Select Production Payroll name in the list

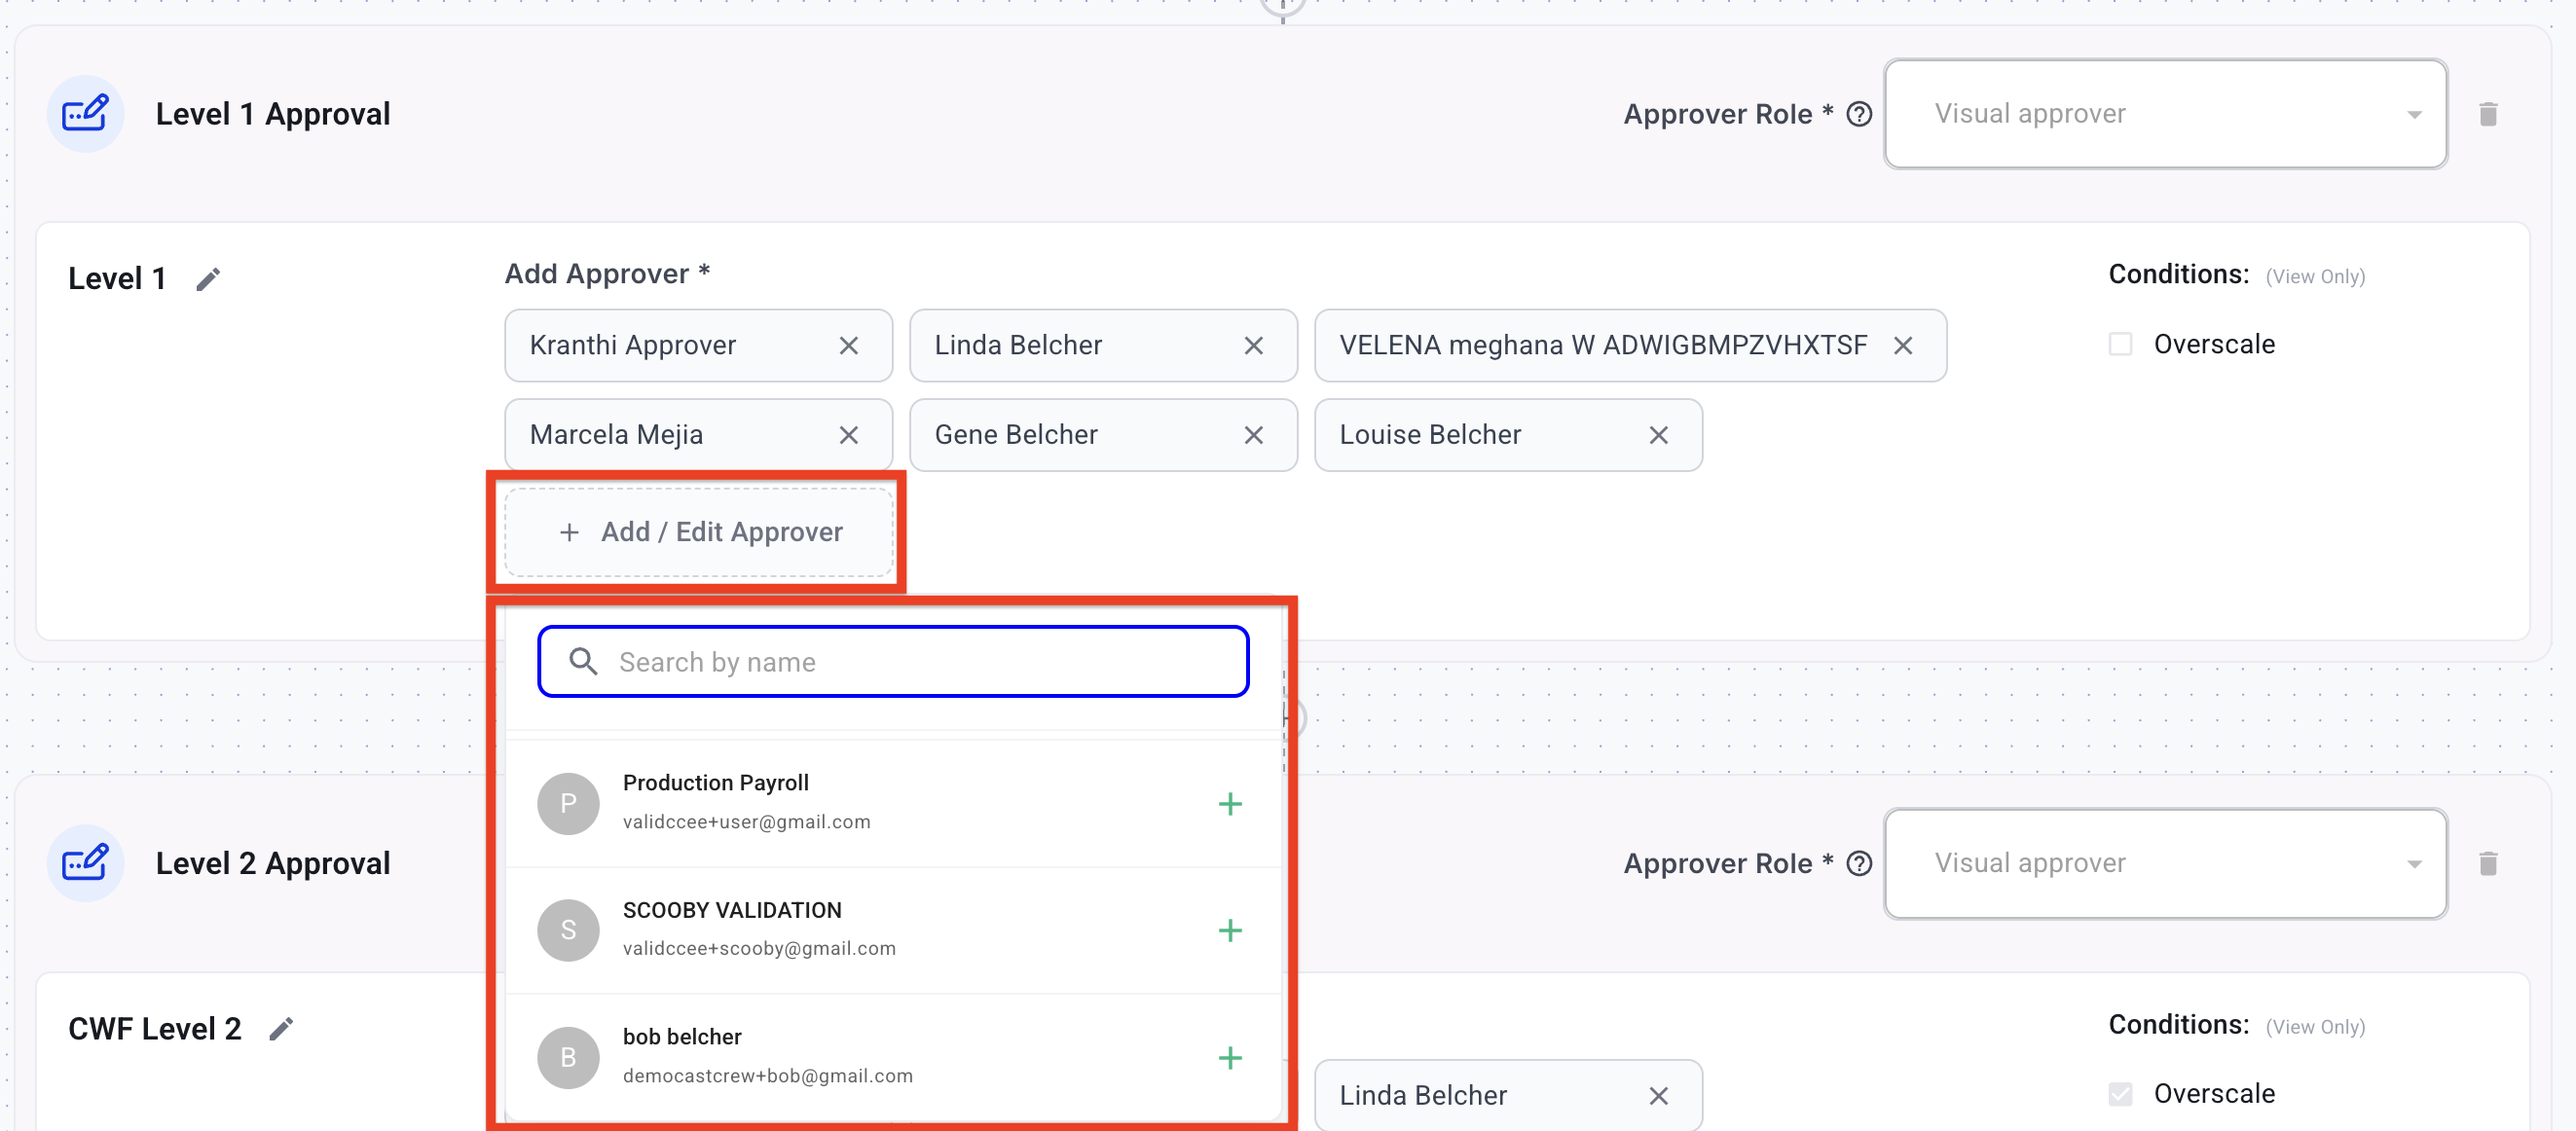coord(716,783)
